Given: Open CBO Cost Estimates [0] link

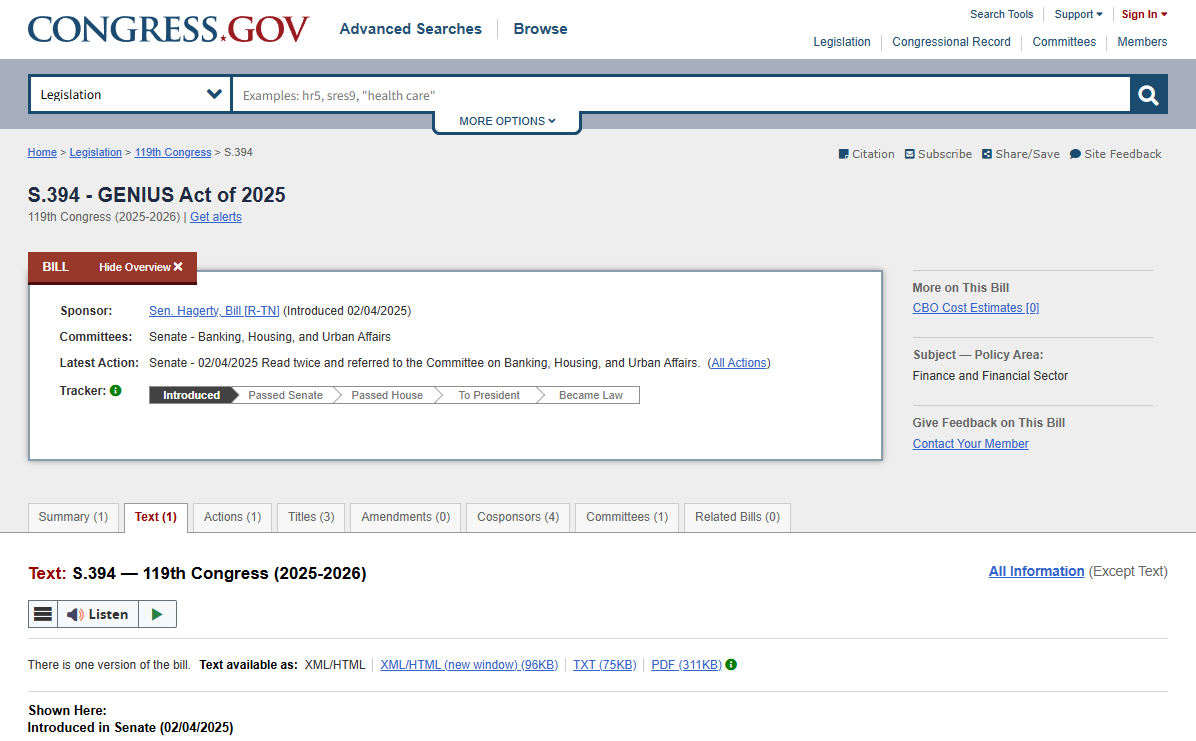Looking at the screenshot, I should (976, 308).
